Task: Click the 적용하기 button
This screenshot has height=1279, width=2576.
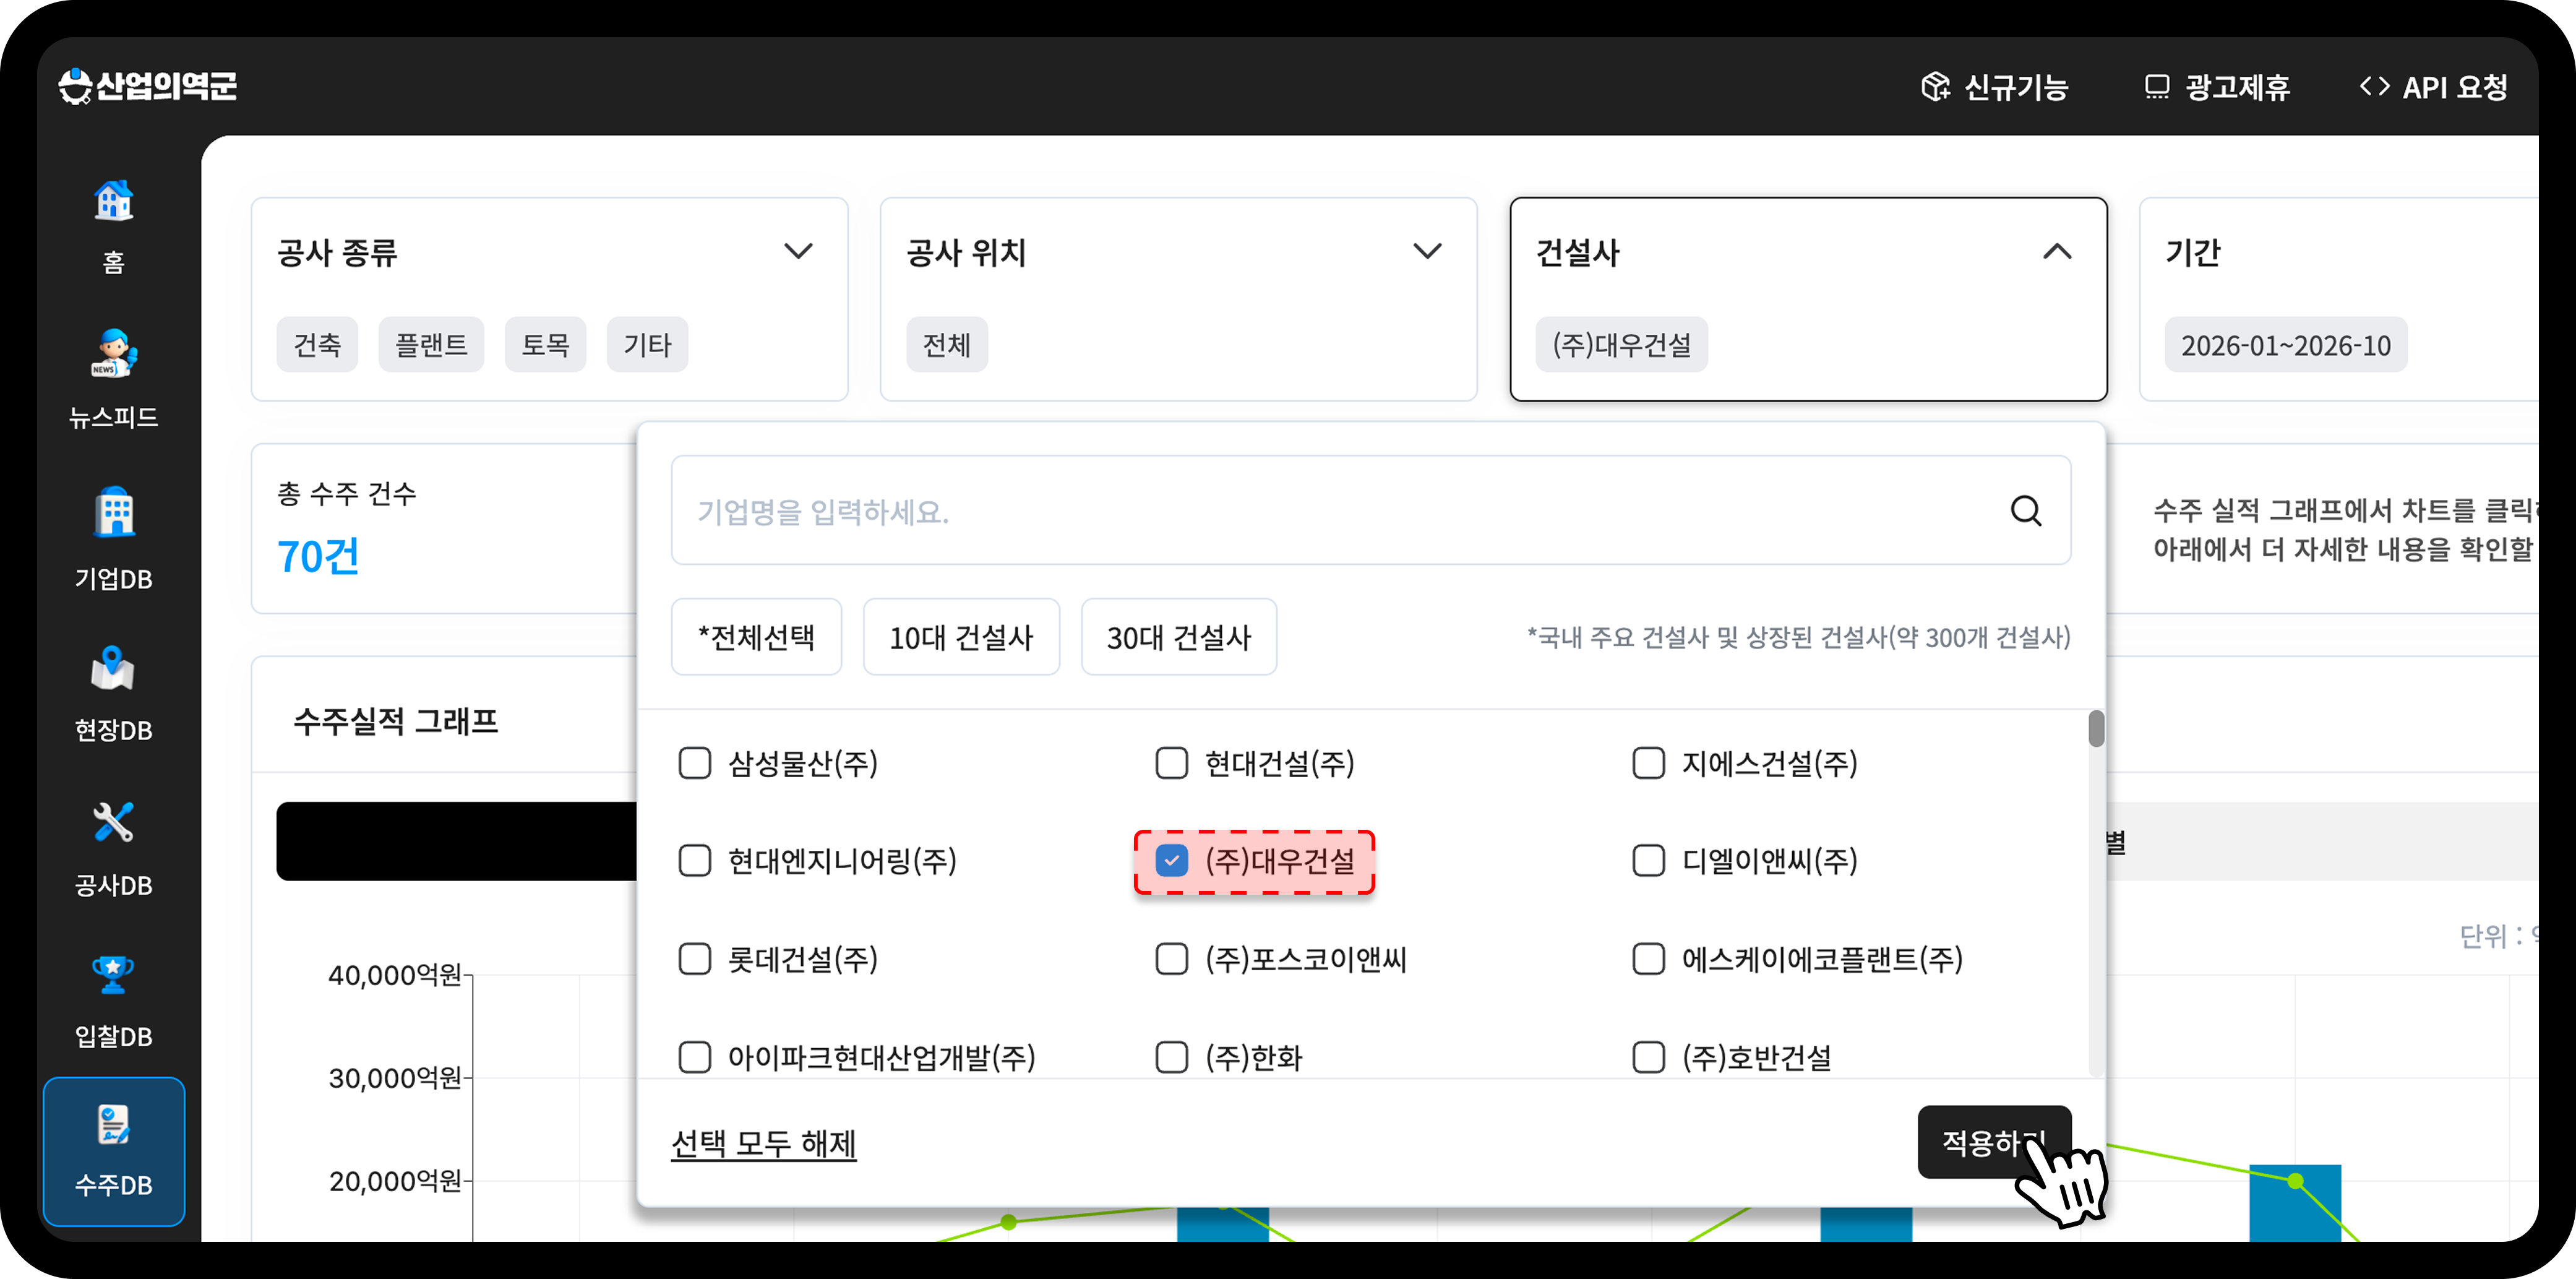Action: (1994, 1142)
